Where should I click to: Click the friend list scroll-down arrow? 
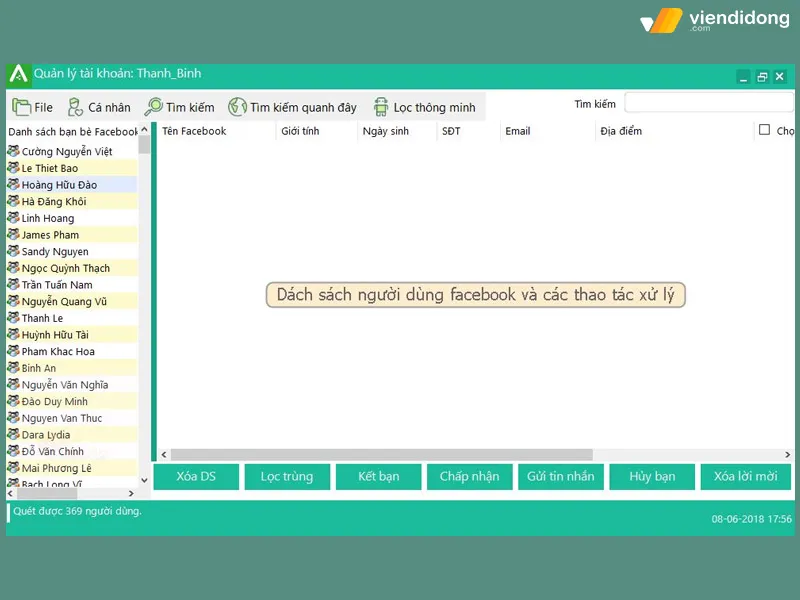[144, 480]
